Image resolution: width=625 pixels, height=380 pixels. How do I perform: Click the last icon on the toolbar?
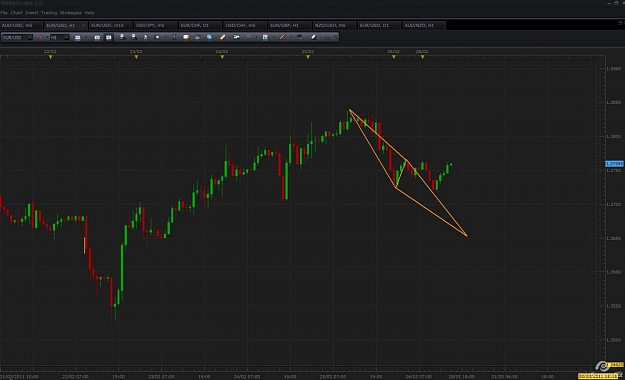[336, 37]
